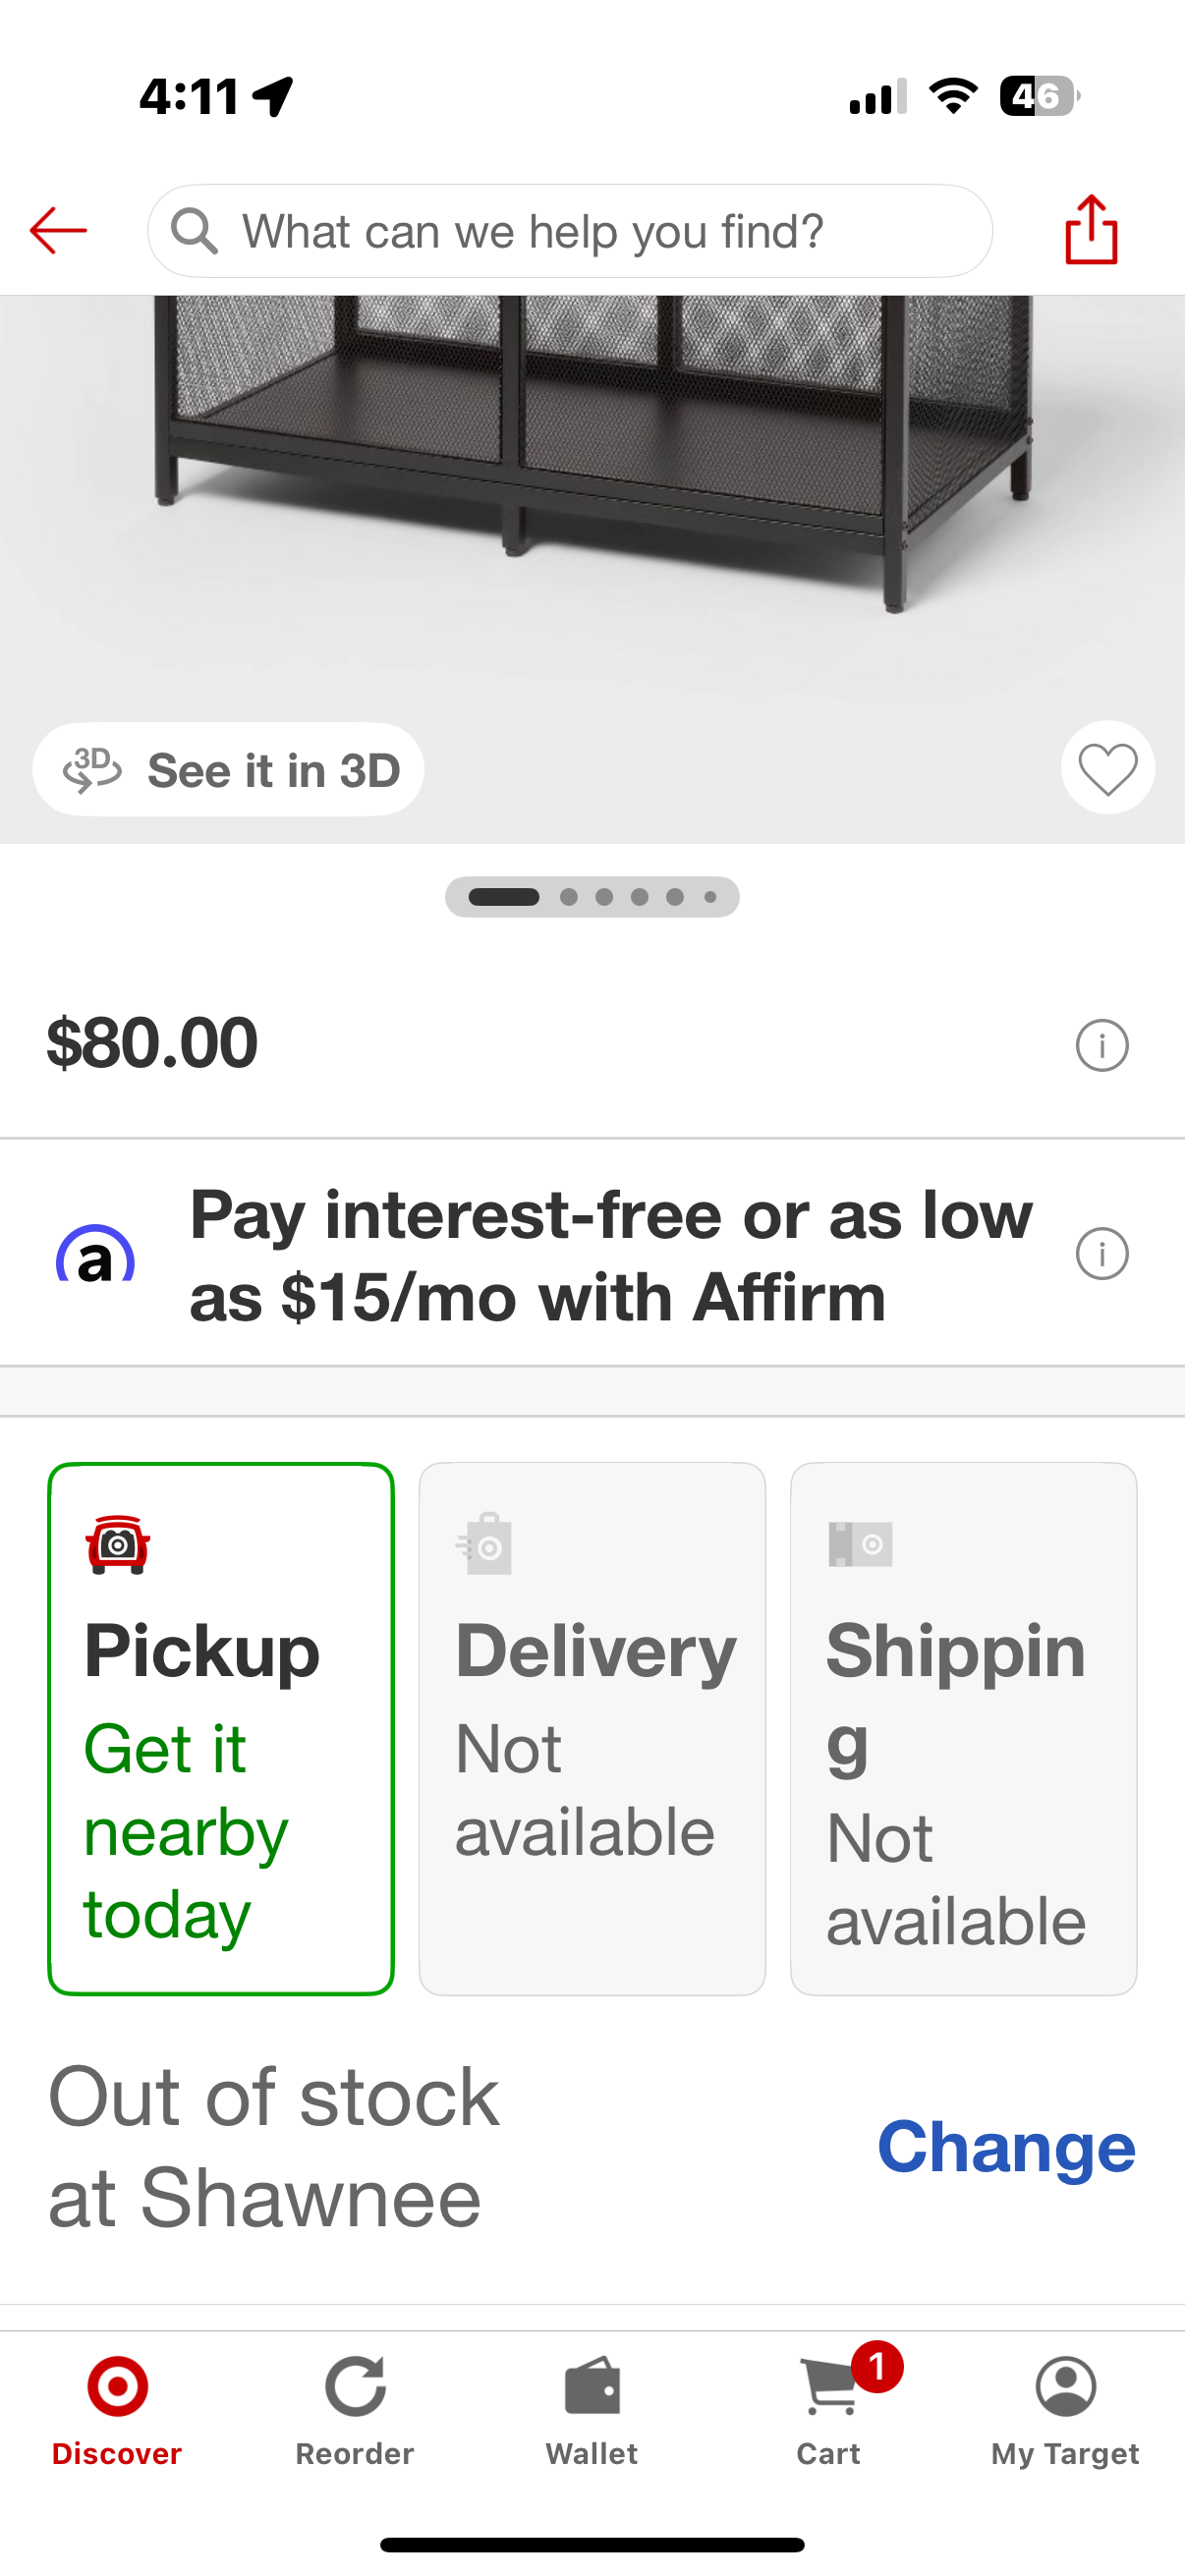Tap the price info icon
1185x2576 pixels.
pos(1101,1045)
